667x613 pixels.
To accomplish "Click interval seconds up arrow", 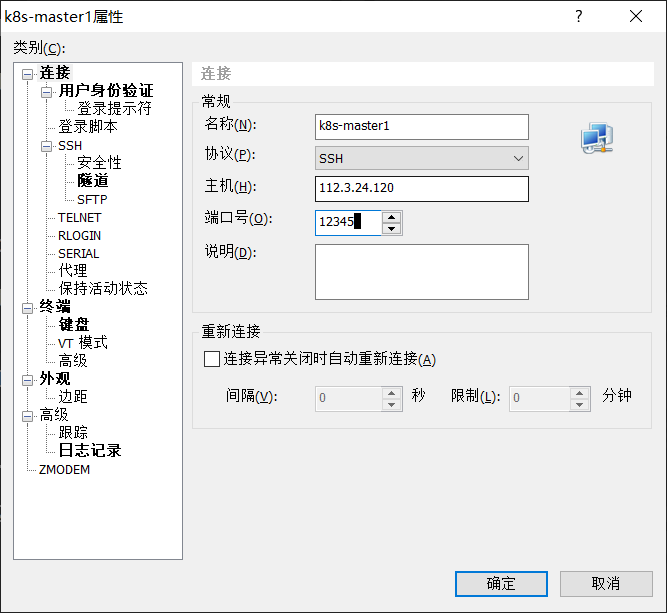I will pyautogui.click(x=391, y=393).
